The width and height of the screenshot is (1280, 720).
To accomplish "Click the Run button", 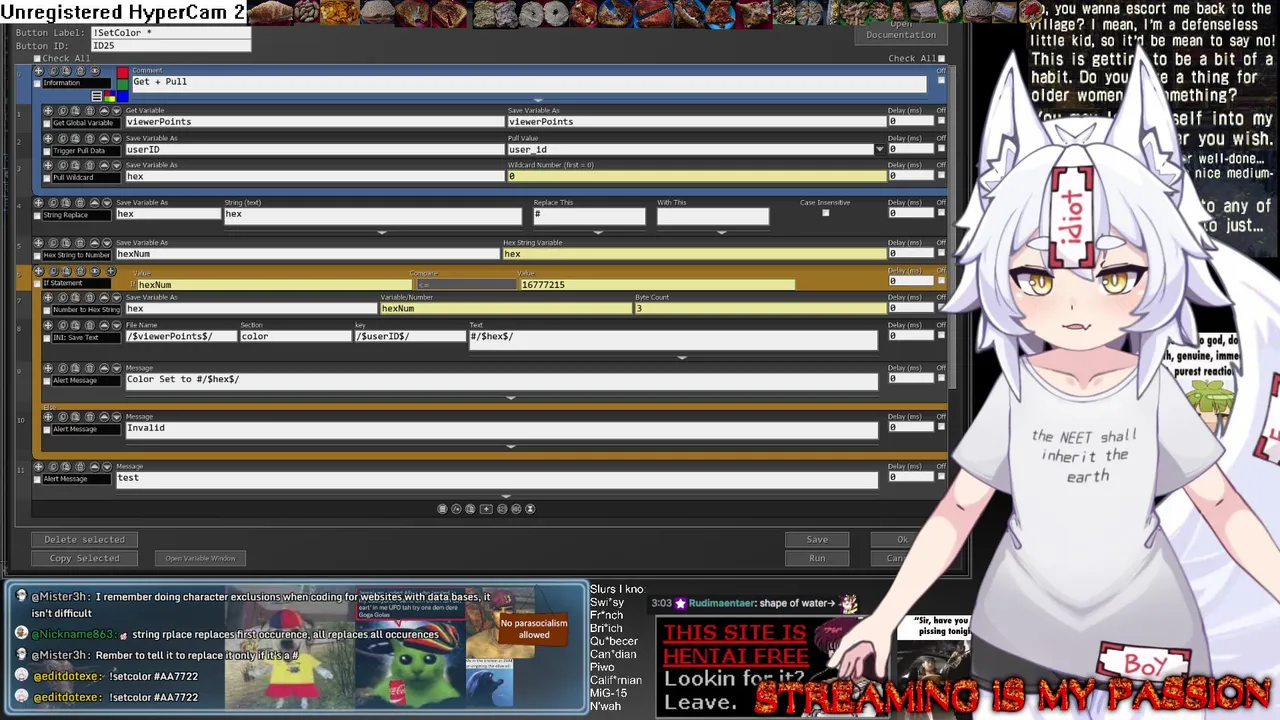I will 817,558.
